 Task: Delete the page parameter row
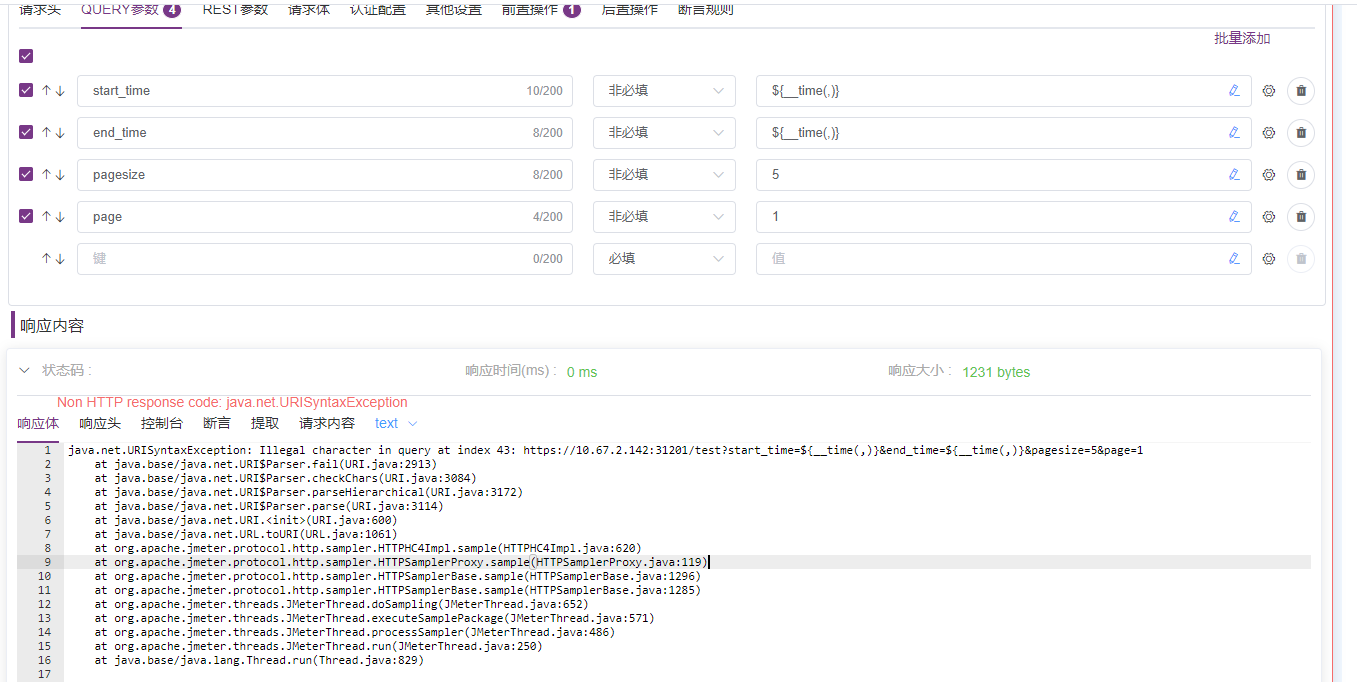pyautogui.click(x=1301, y=216)
